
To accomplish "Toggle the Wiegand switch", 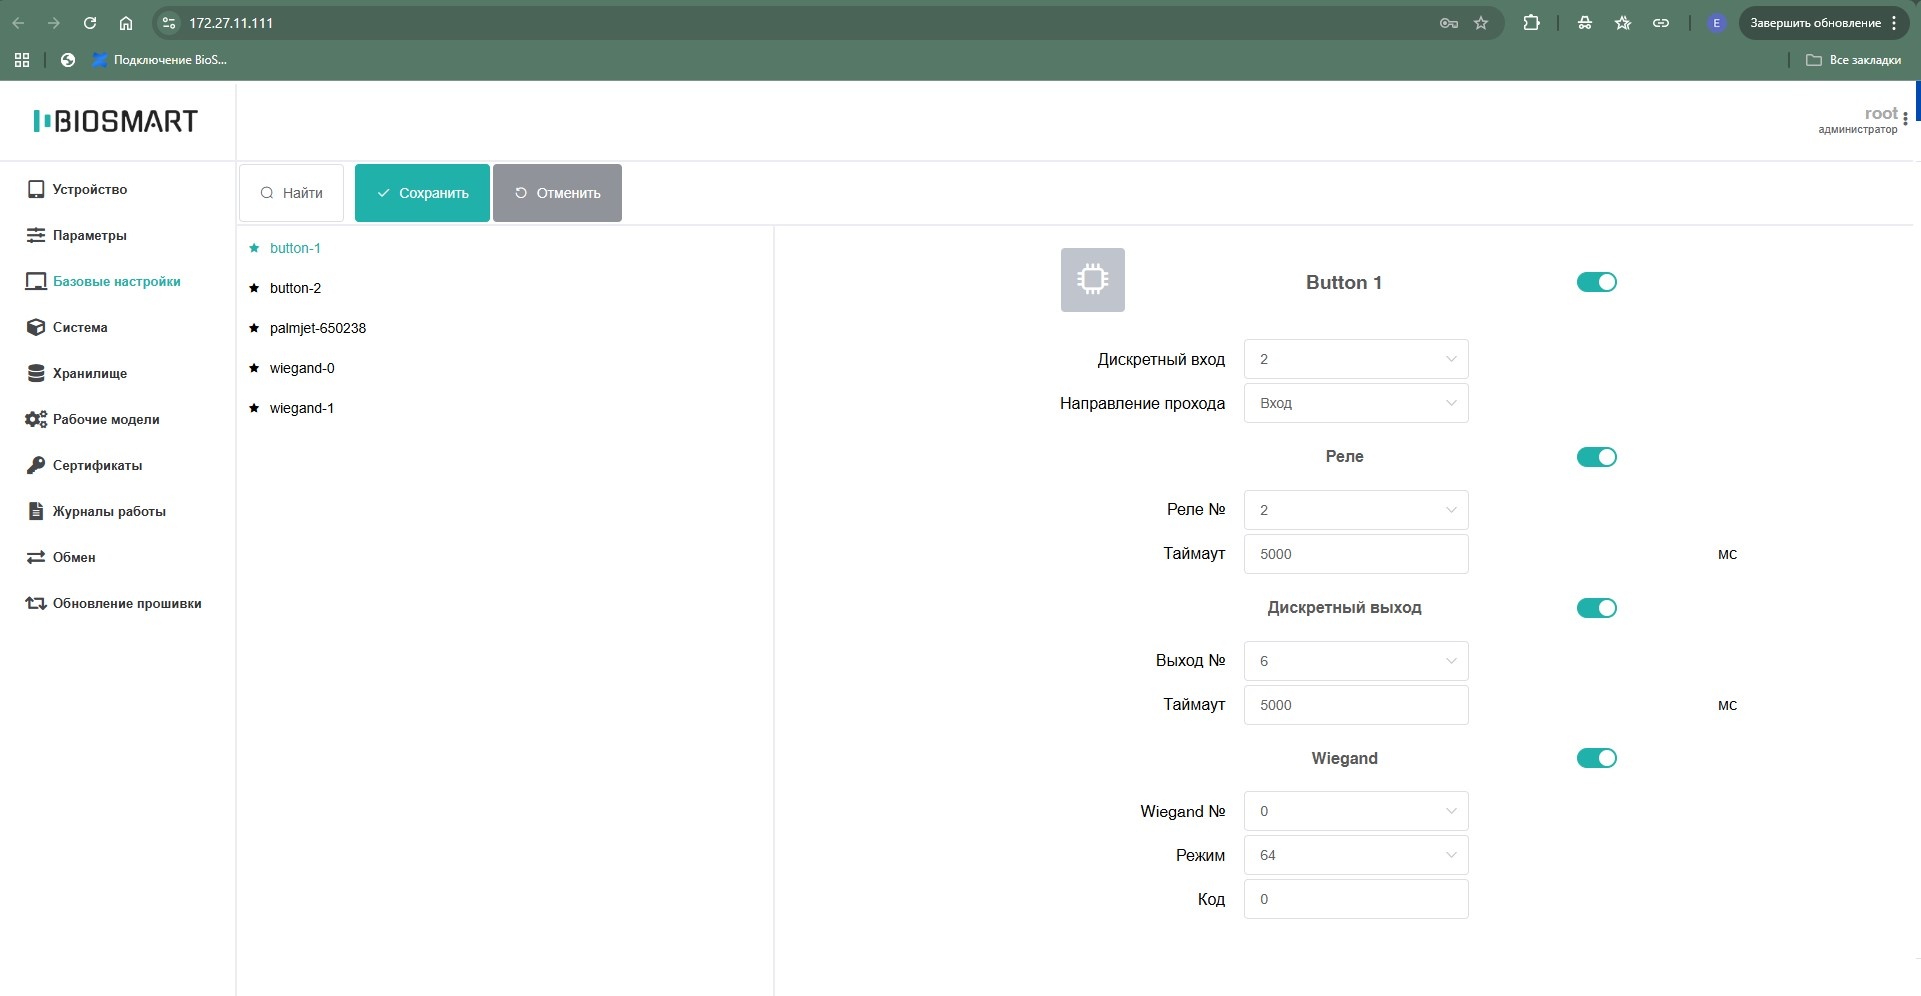I will click(x=1596, y=758).
